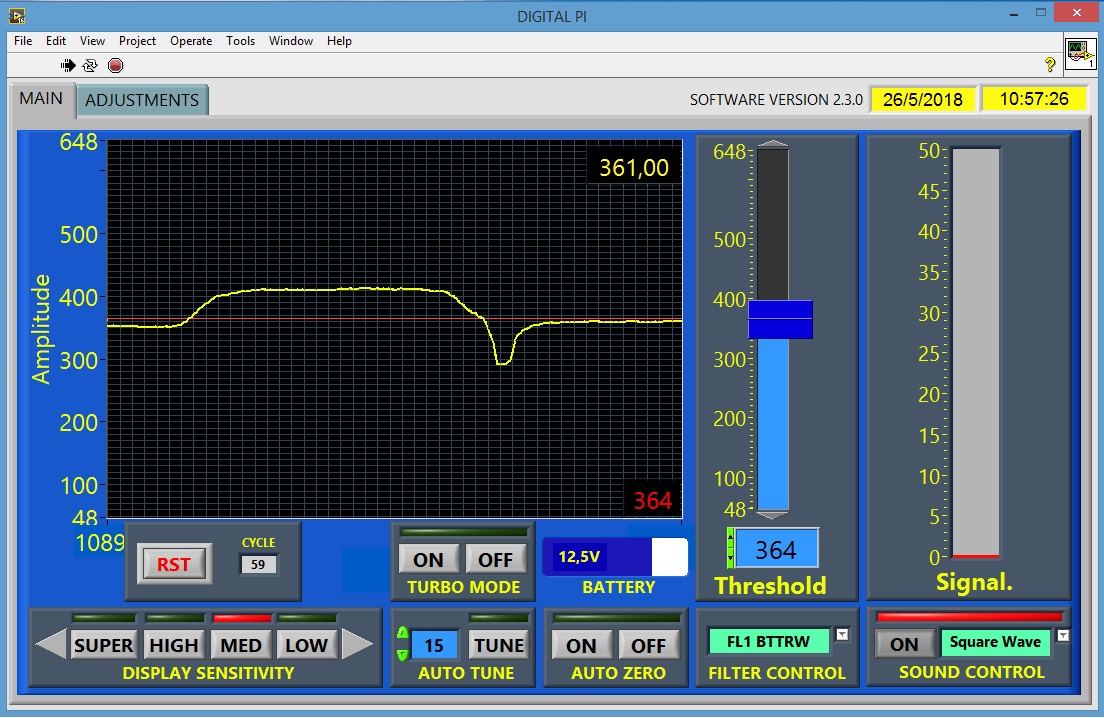This screenshot has width=1104, height=718.
Task: Open context help question mark icon
Action: click(1050, 65)
